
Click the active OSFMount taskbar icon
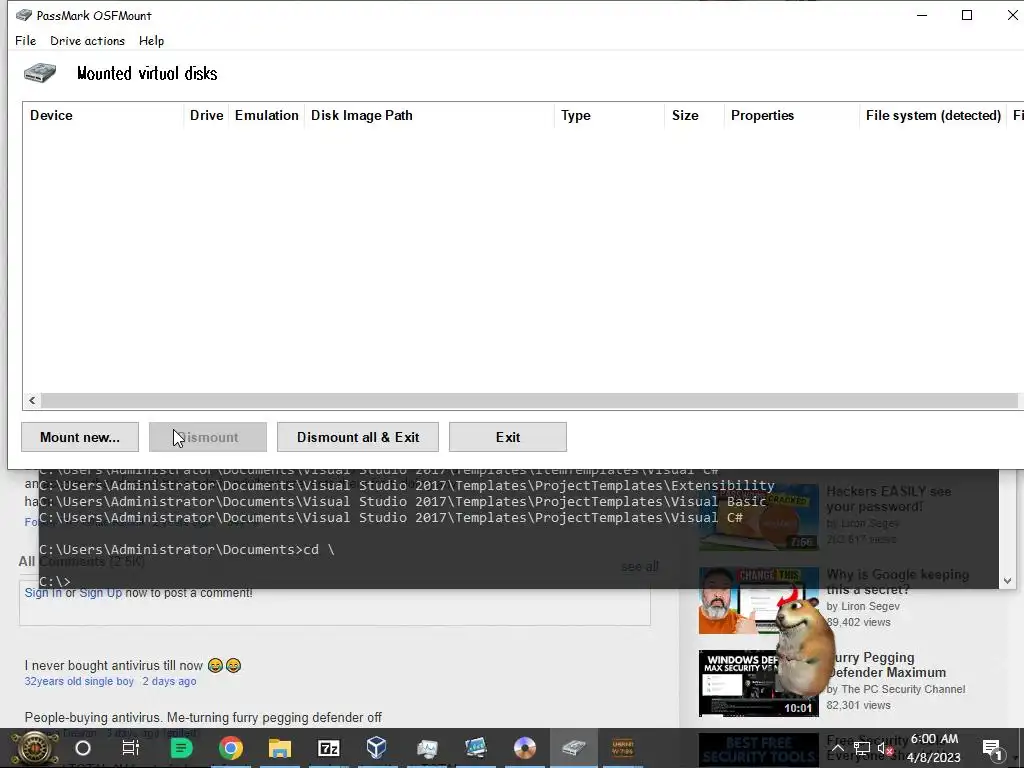click(x=574, y=748)
